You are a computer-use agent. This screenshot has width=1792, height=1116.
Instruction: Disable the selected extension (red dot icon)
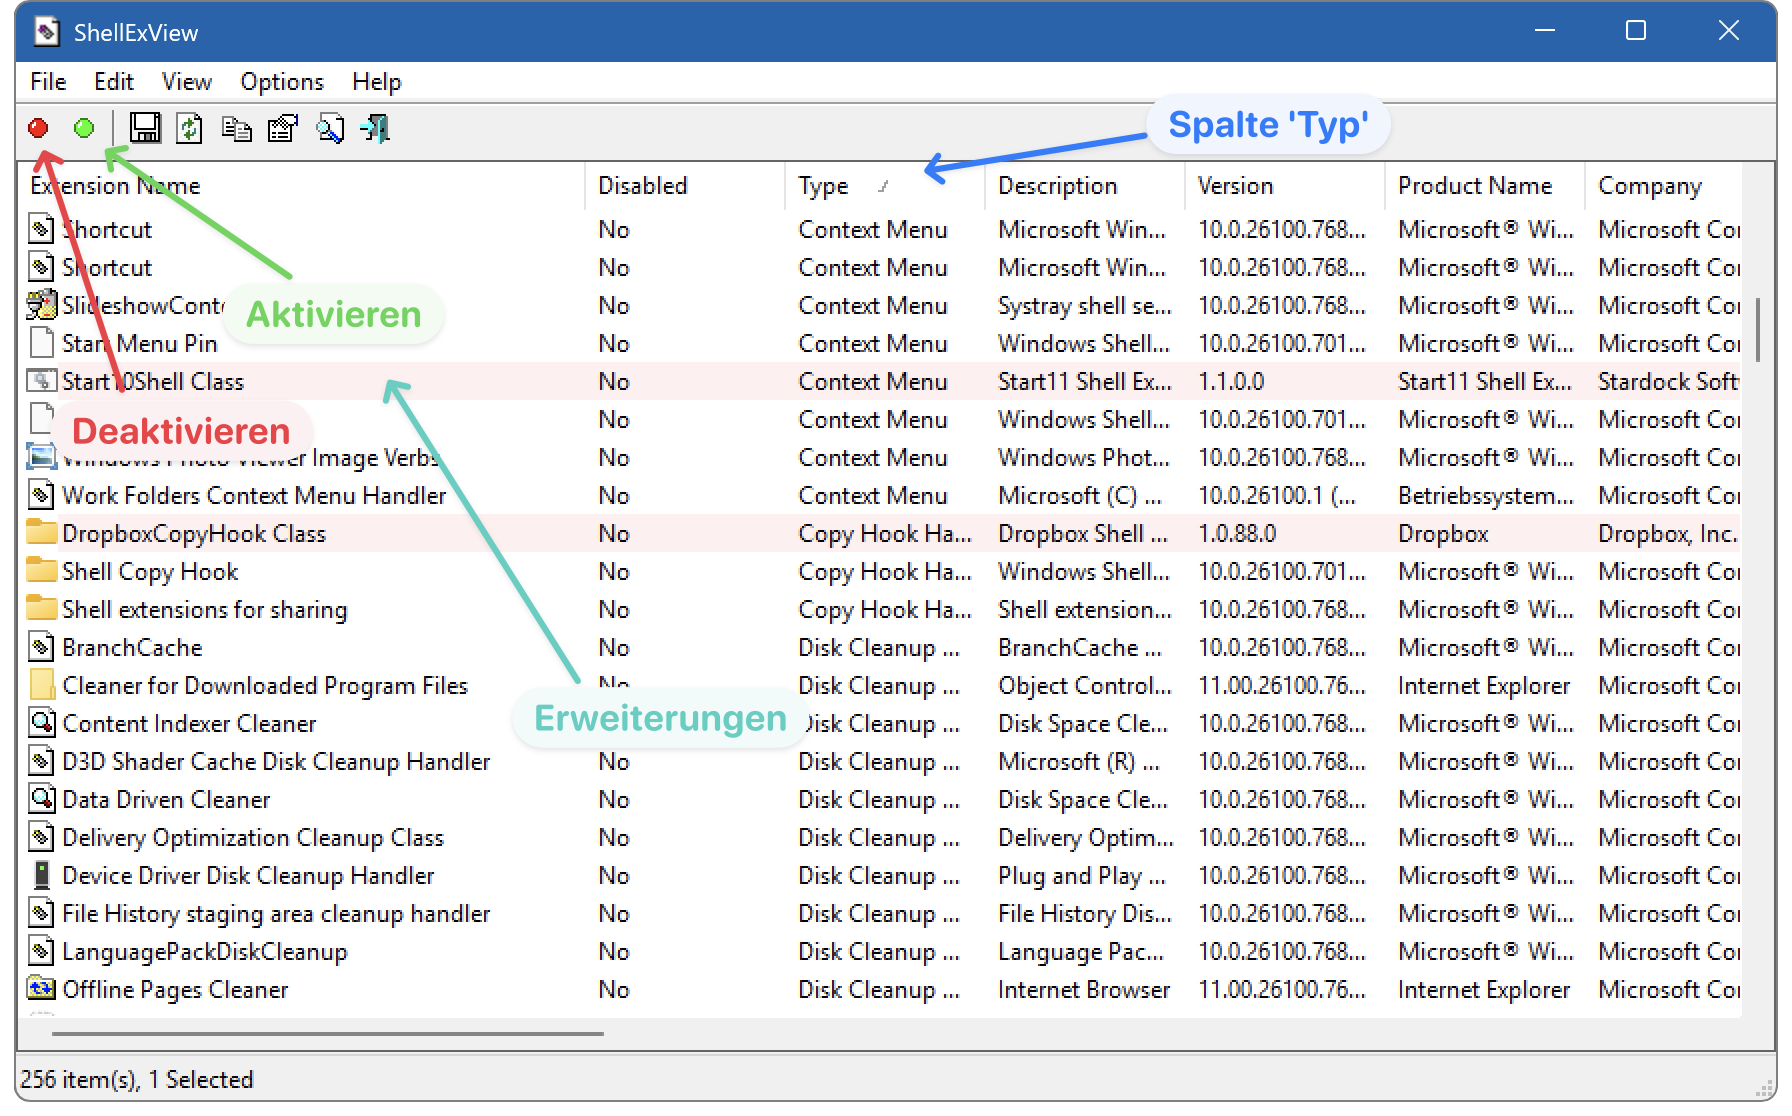pos(37,128)
